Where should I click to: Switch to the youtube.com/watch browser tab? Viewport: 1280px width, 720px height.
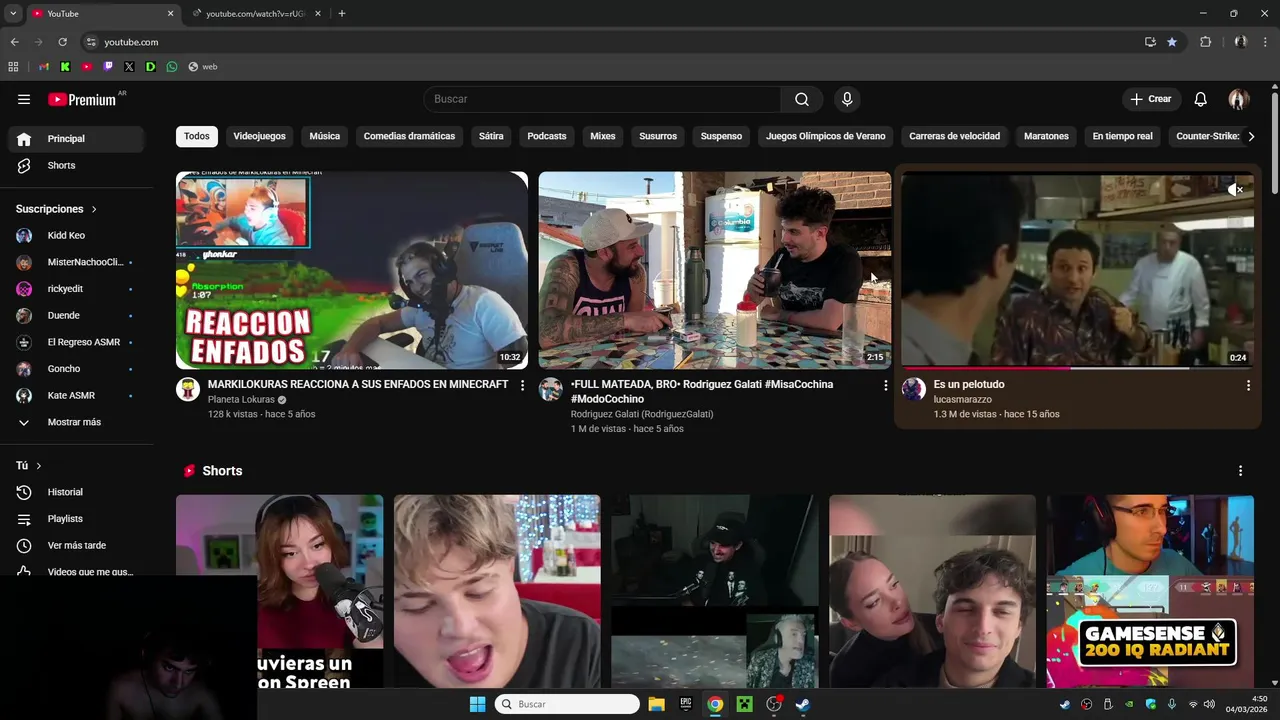(x=255, y=14)
